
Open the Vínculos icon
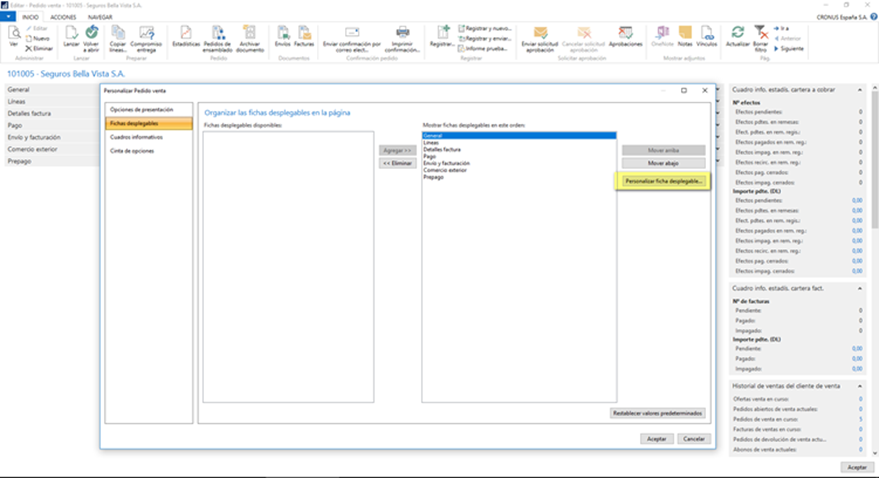coord(706,36)
